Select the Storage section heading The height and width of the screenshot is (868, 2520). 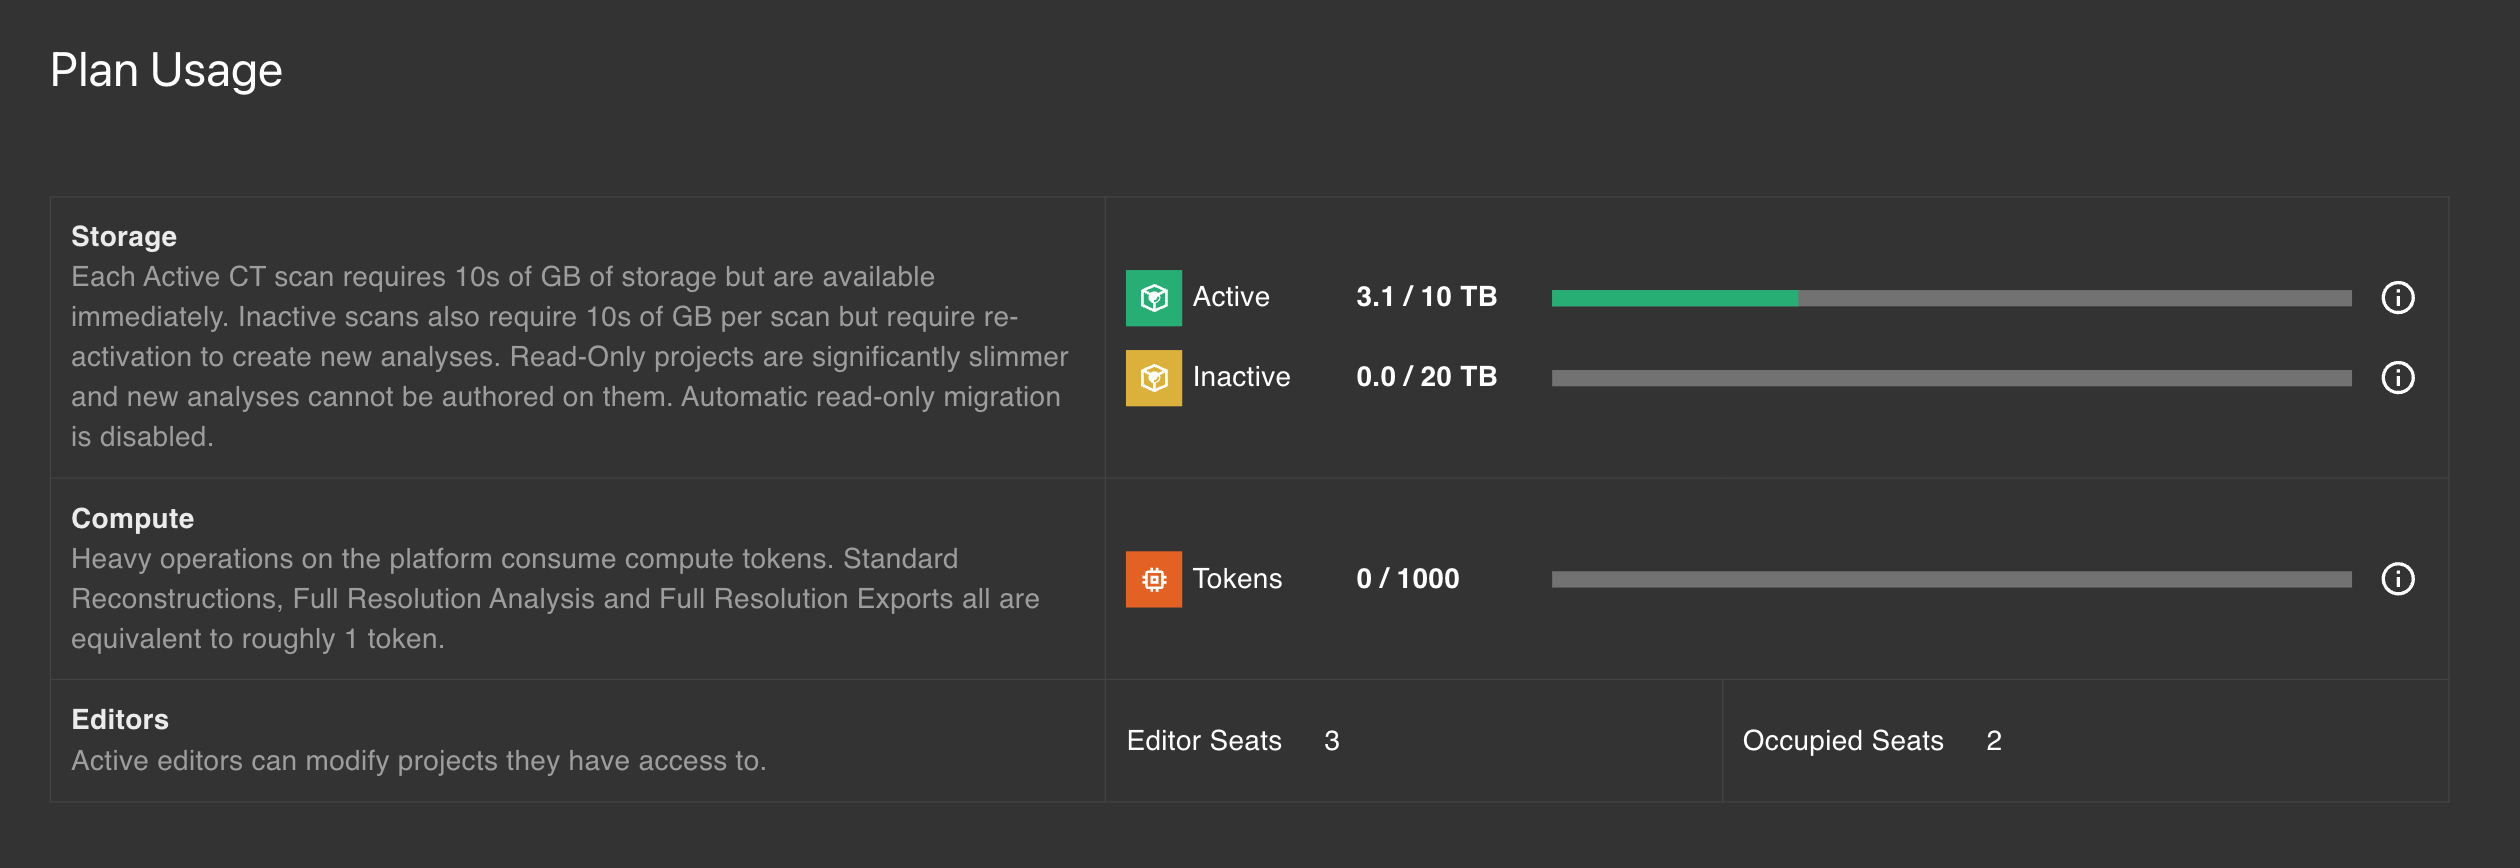(x=123, y=236)
